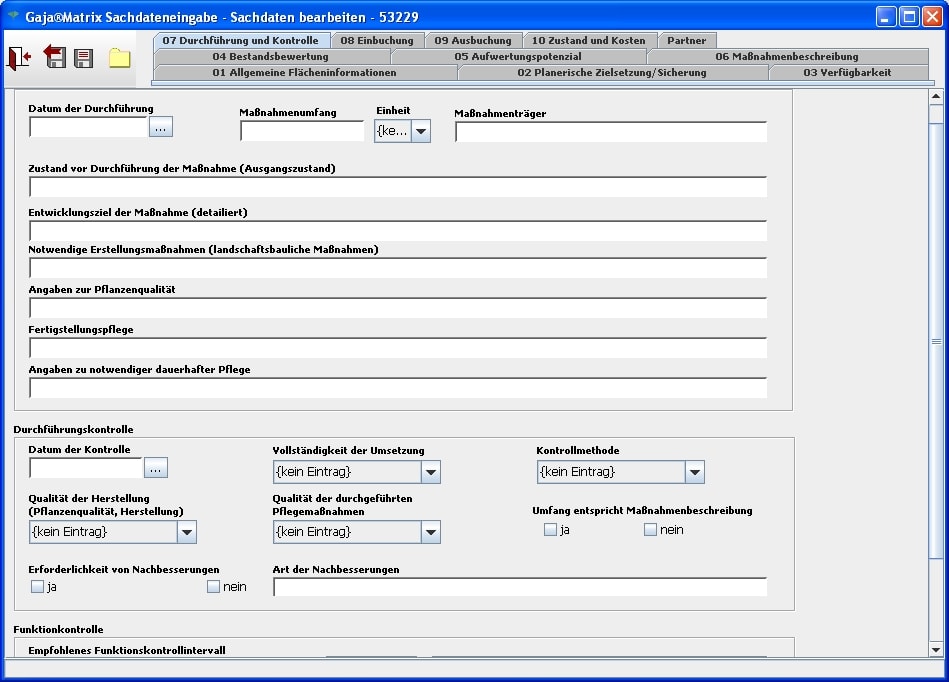Open date picker for Datum der Durchführung

tap(161, 127)
